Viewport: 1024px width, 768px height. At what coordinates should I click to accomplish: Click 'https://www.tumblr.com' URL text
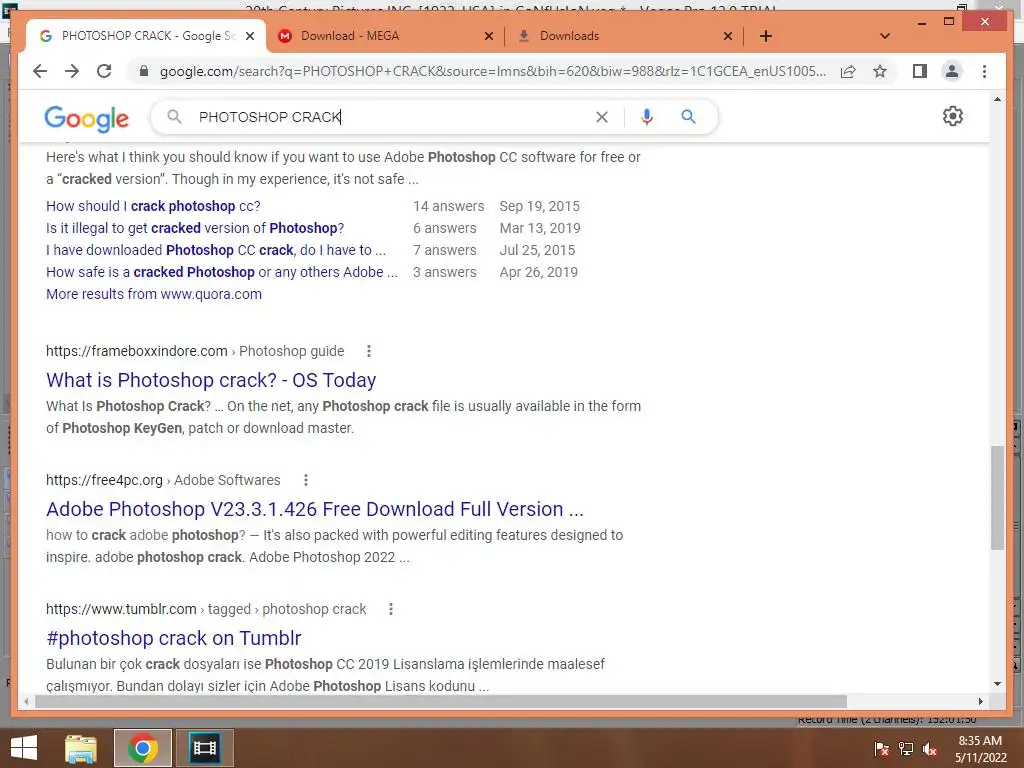121,609
